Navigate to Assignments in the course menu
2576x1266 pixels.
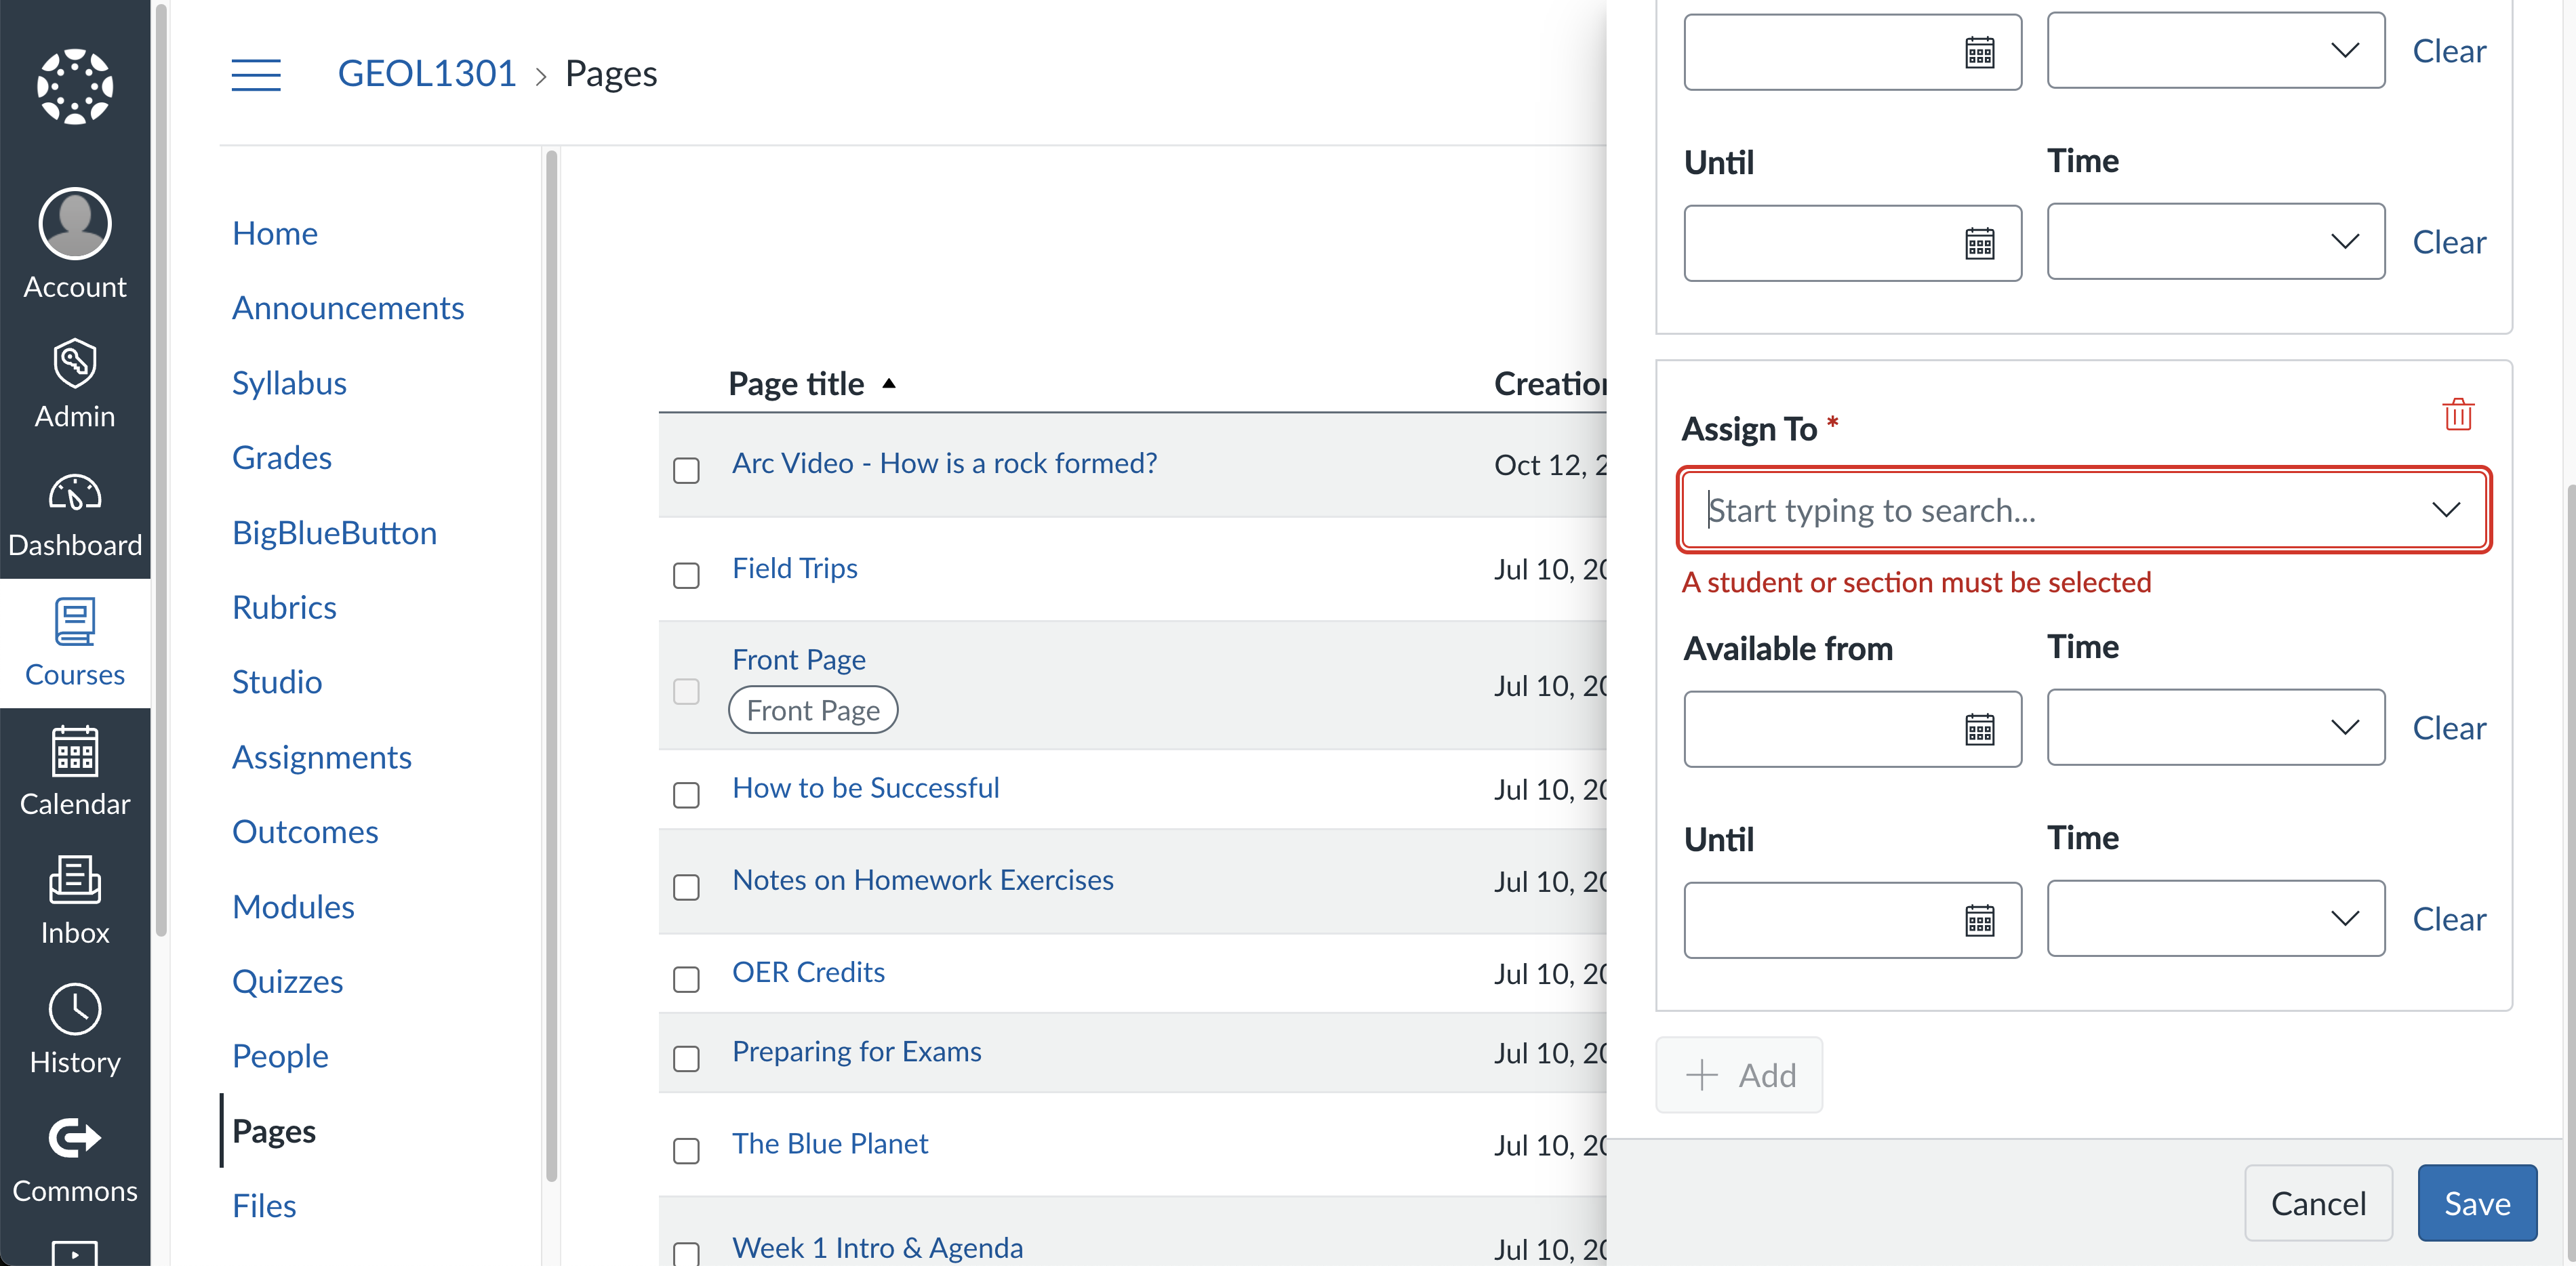(321, 757)
